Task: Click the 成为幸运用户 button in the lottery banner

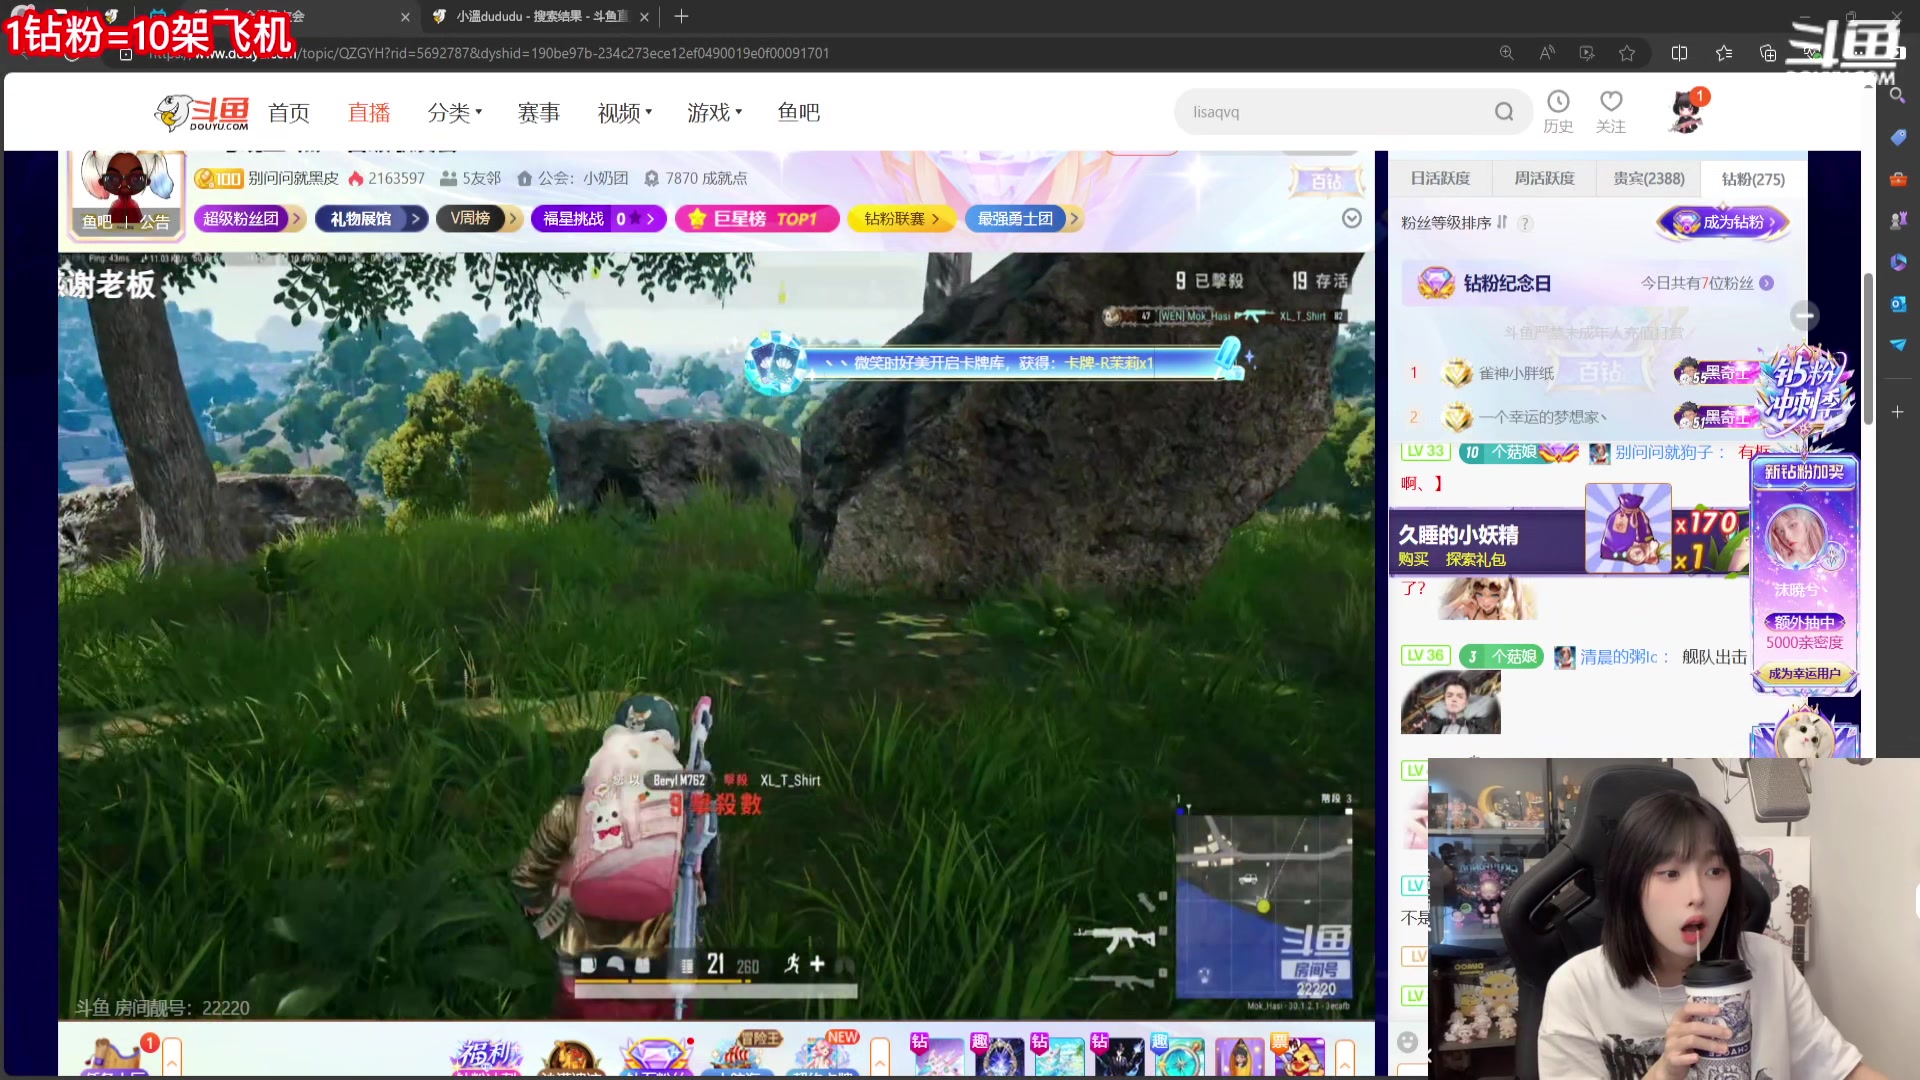Action: 1804,674
